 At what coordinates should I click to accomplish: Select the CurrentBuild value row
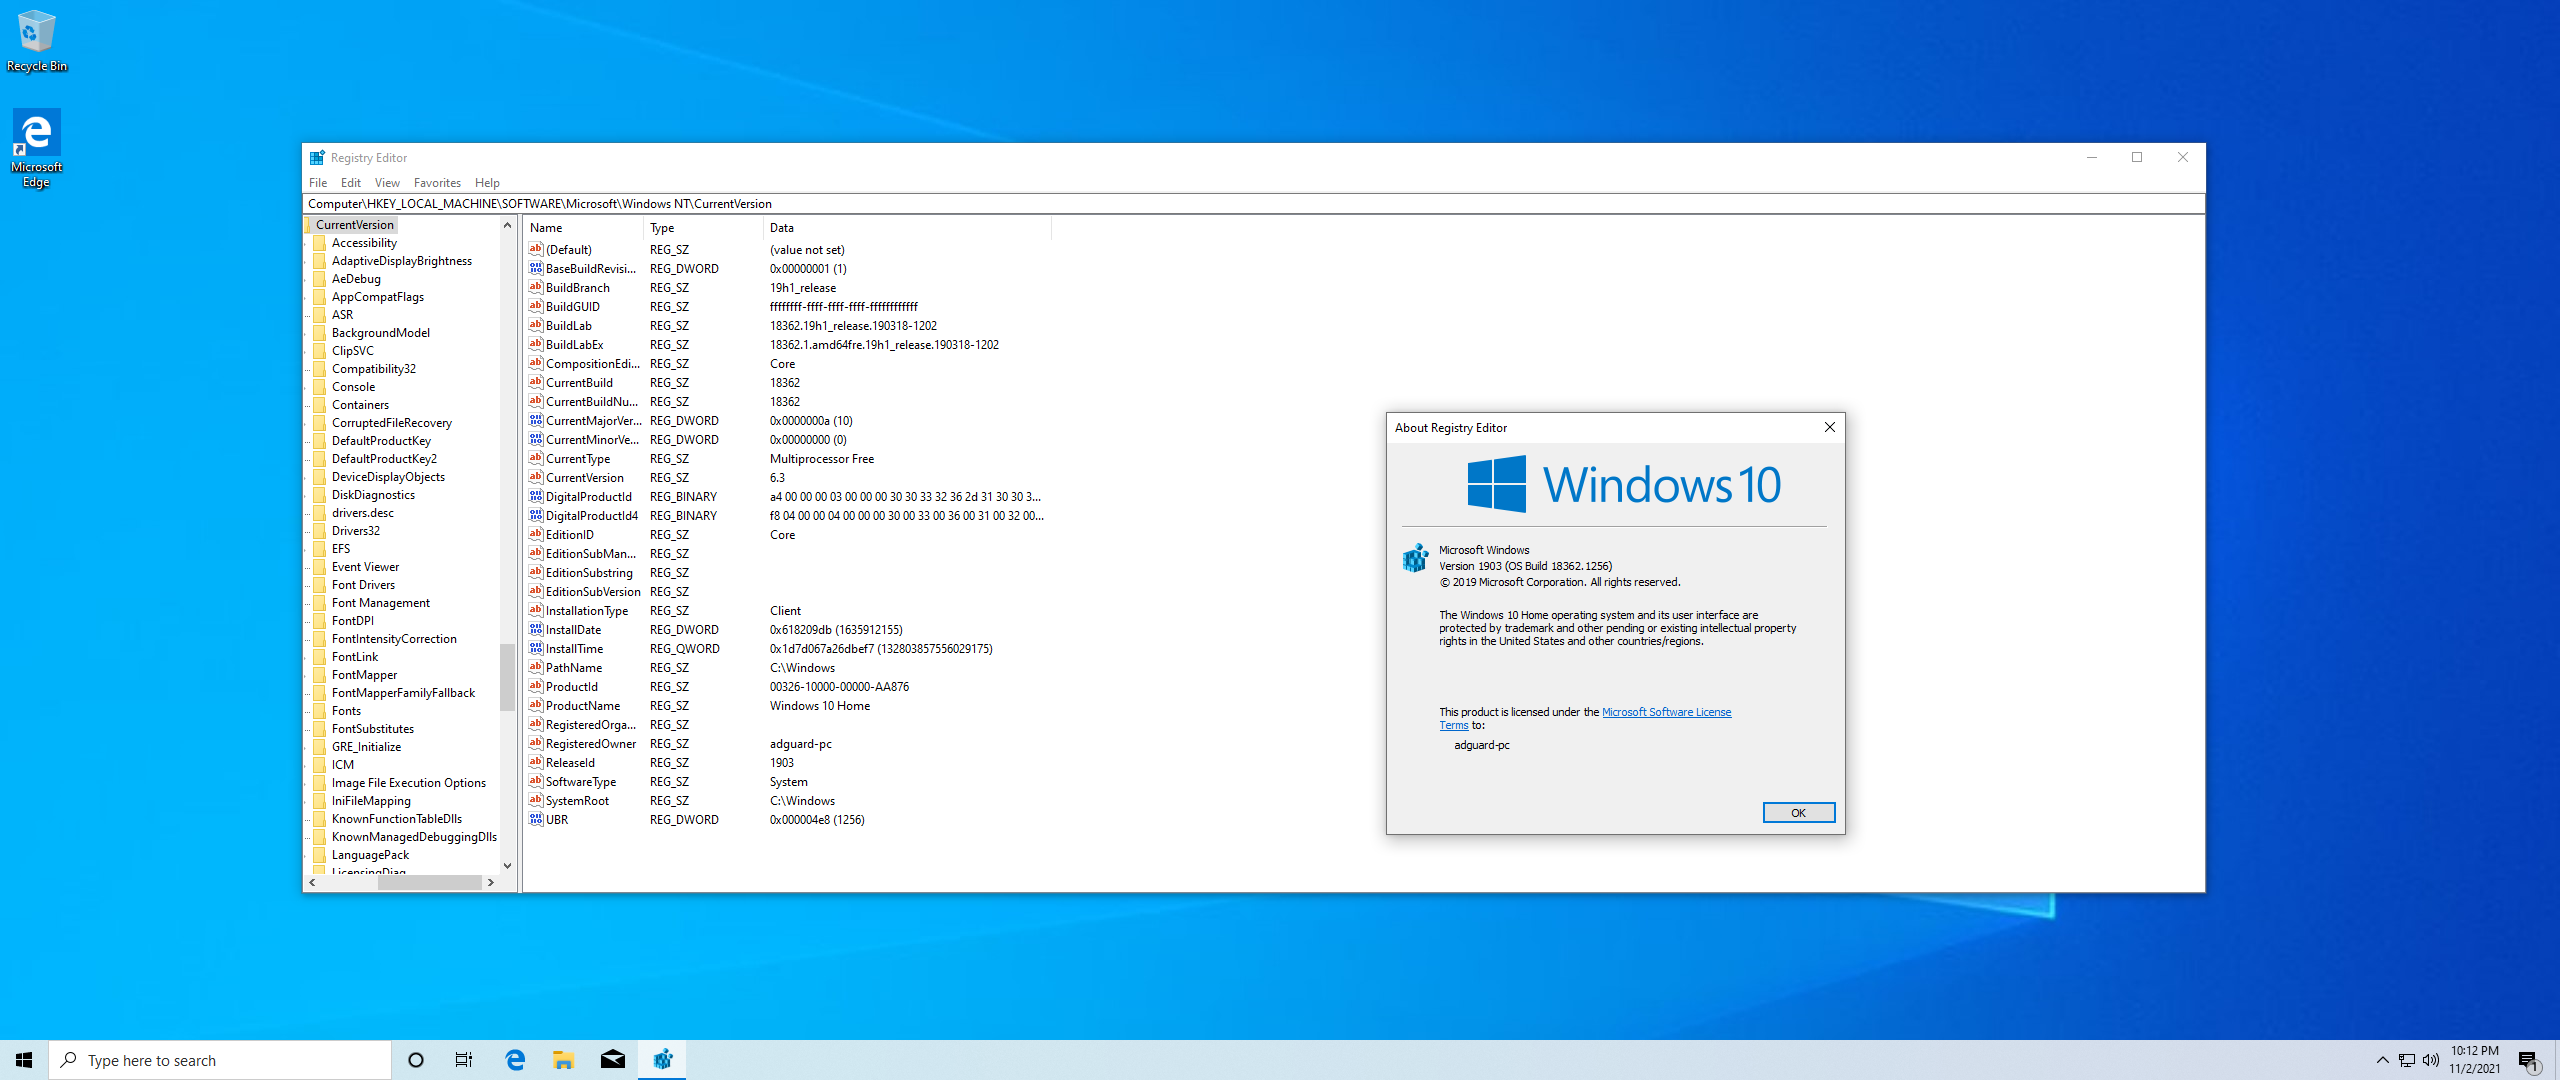coord(788,383)
